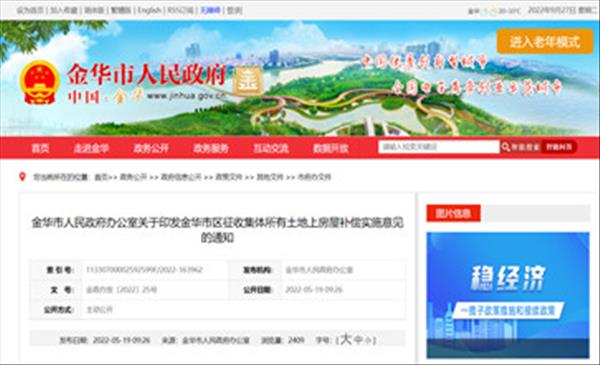
Task: Open the RSS subscription link
Action: 180,10
